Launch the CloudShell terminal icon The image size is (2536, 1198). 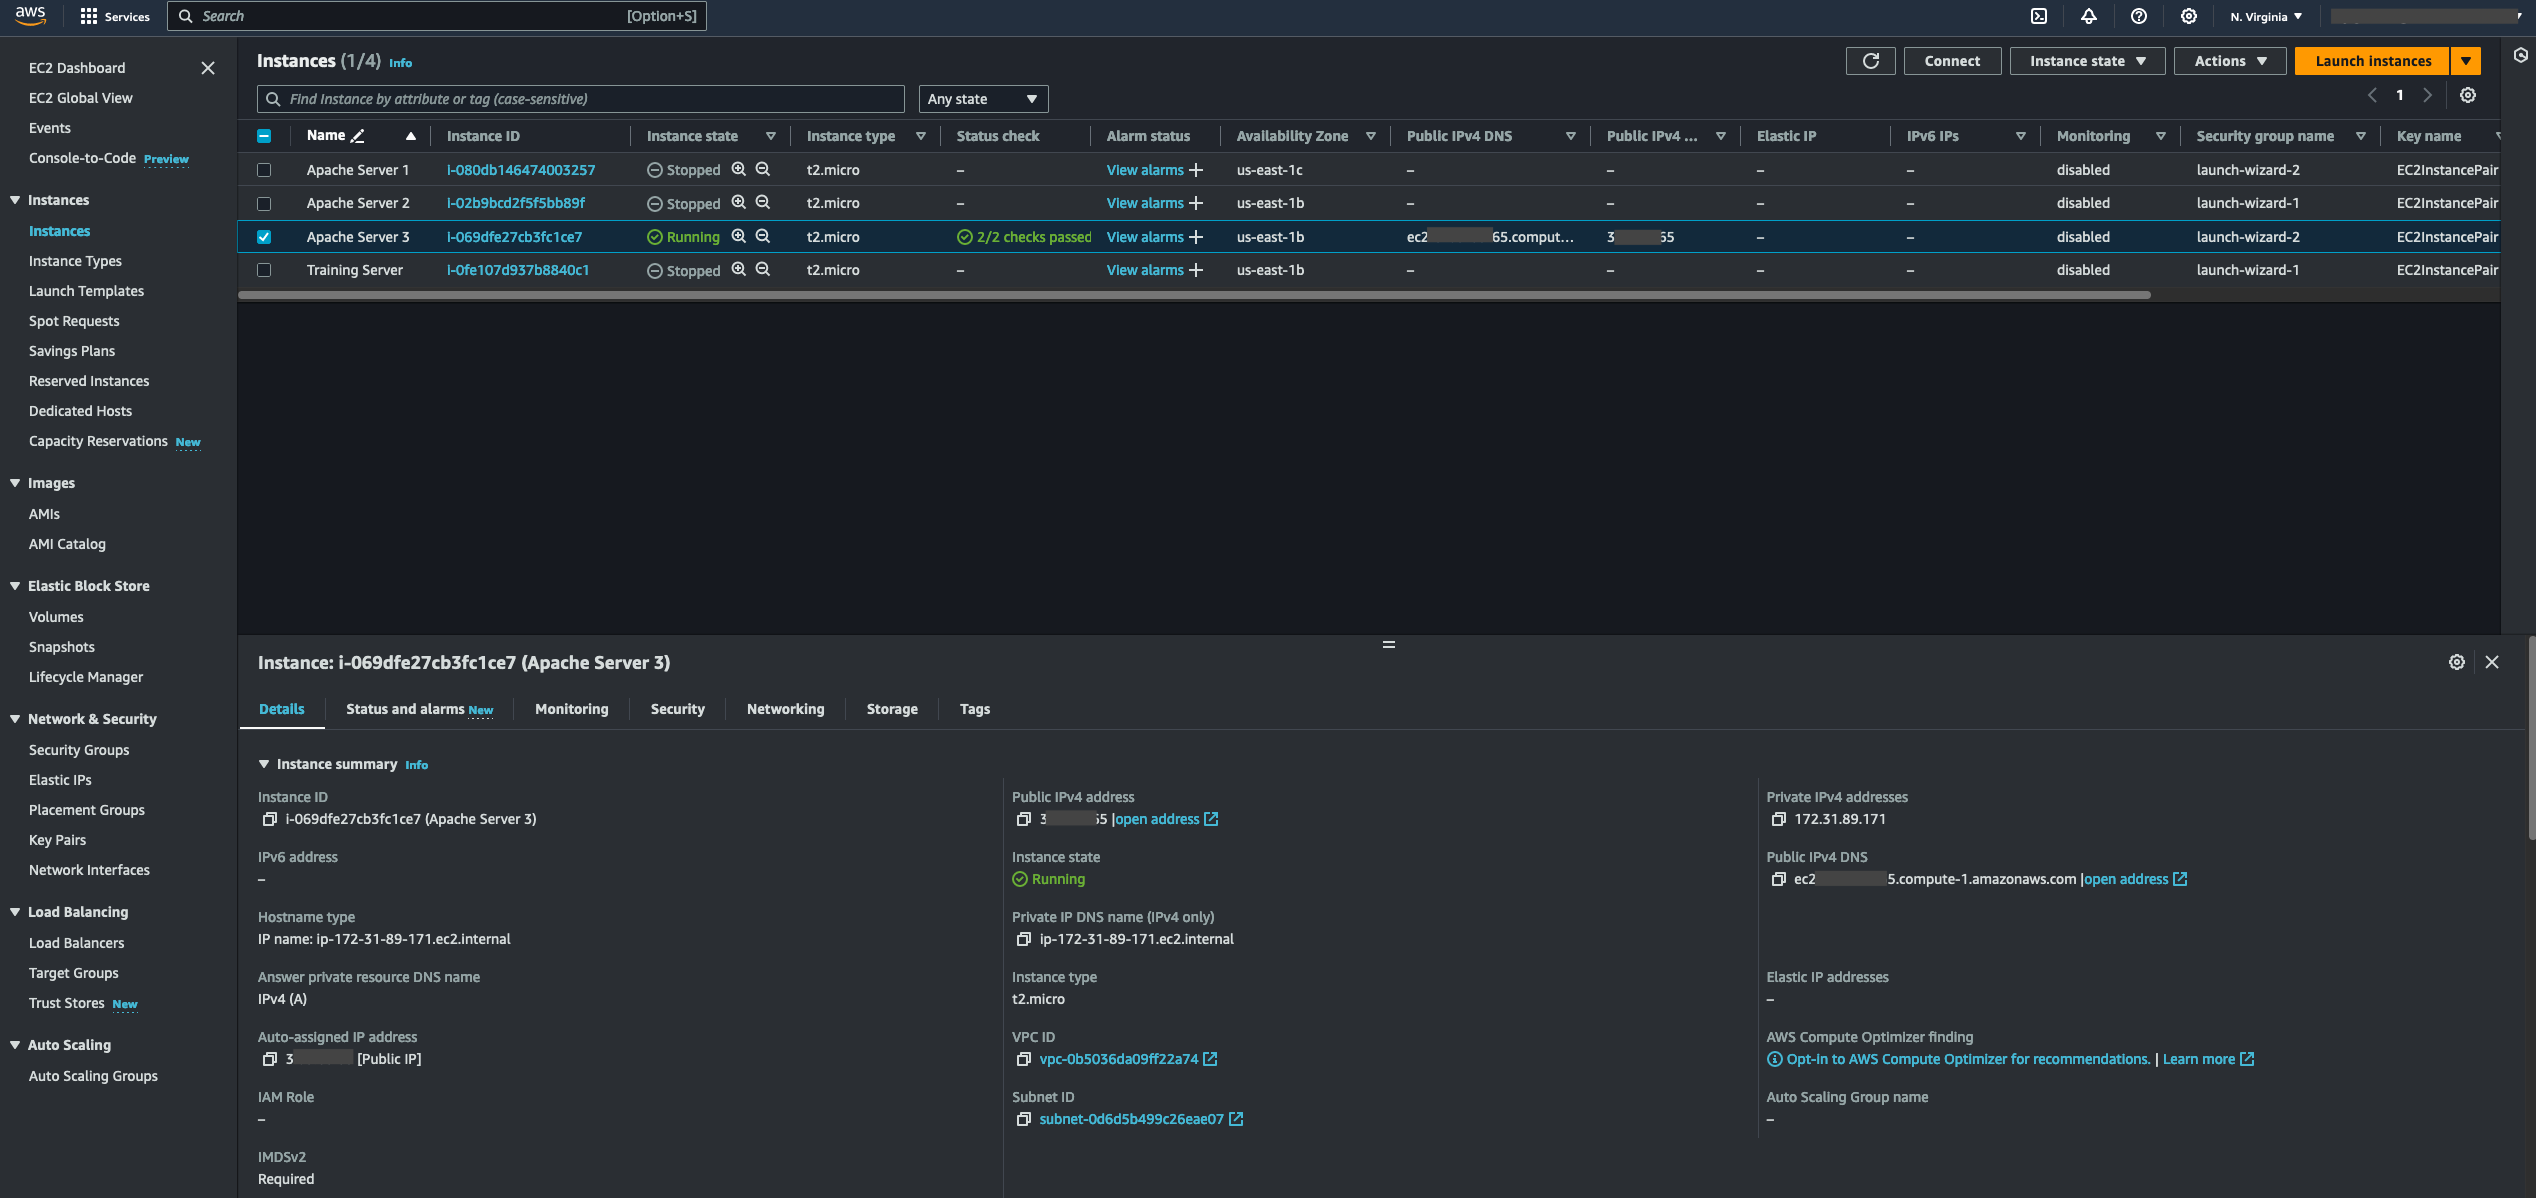2039,16
